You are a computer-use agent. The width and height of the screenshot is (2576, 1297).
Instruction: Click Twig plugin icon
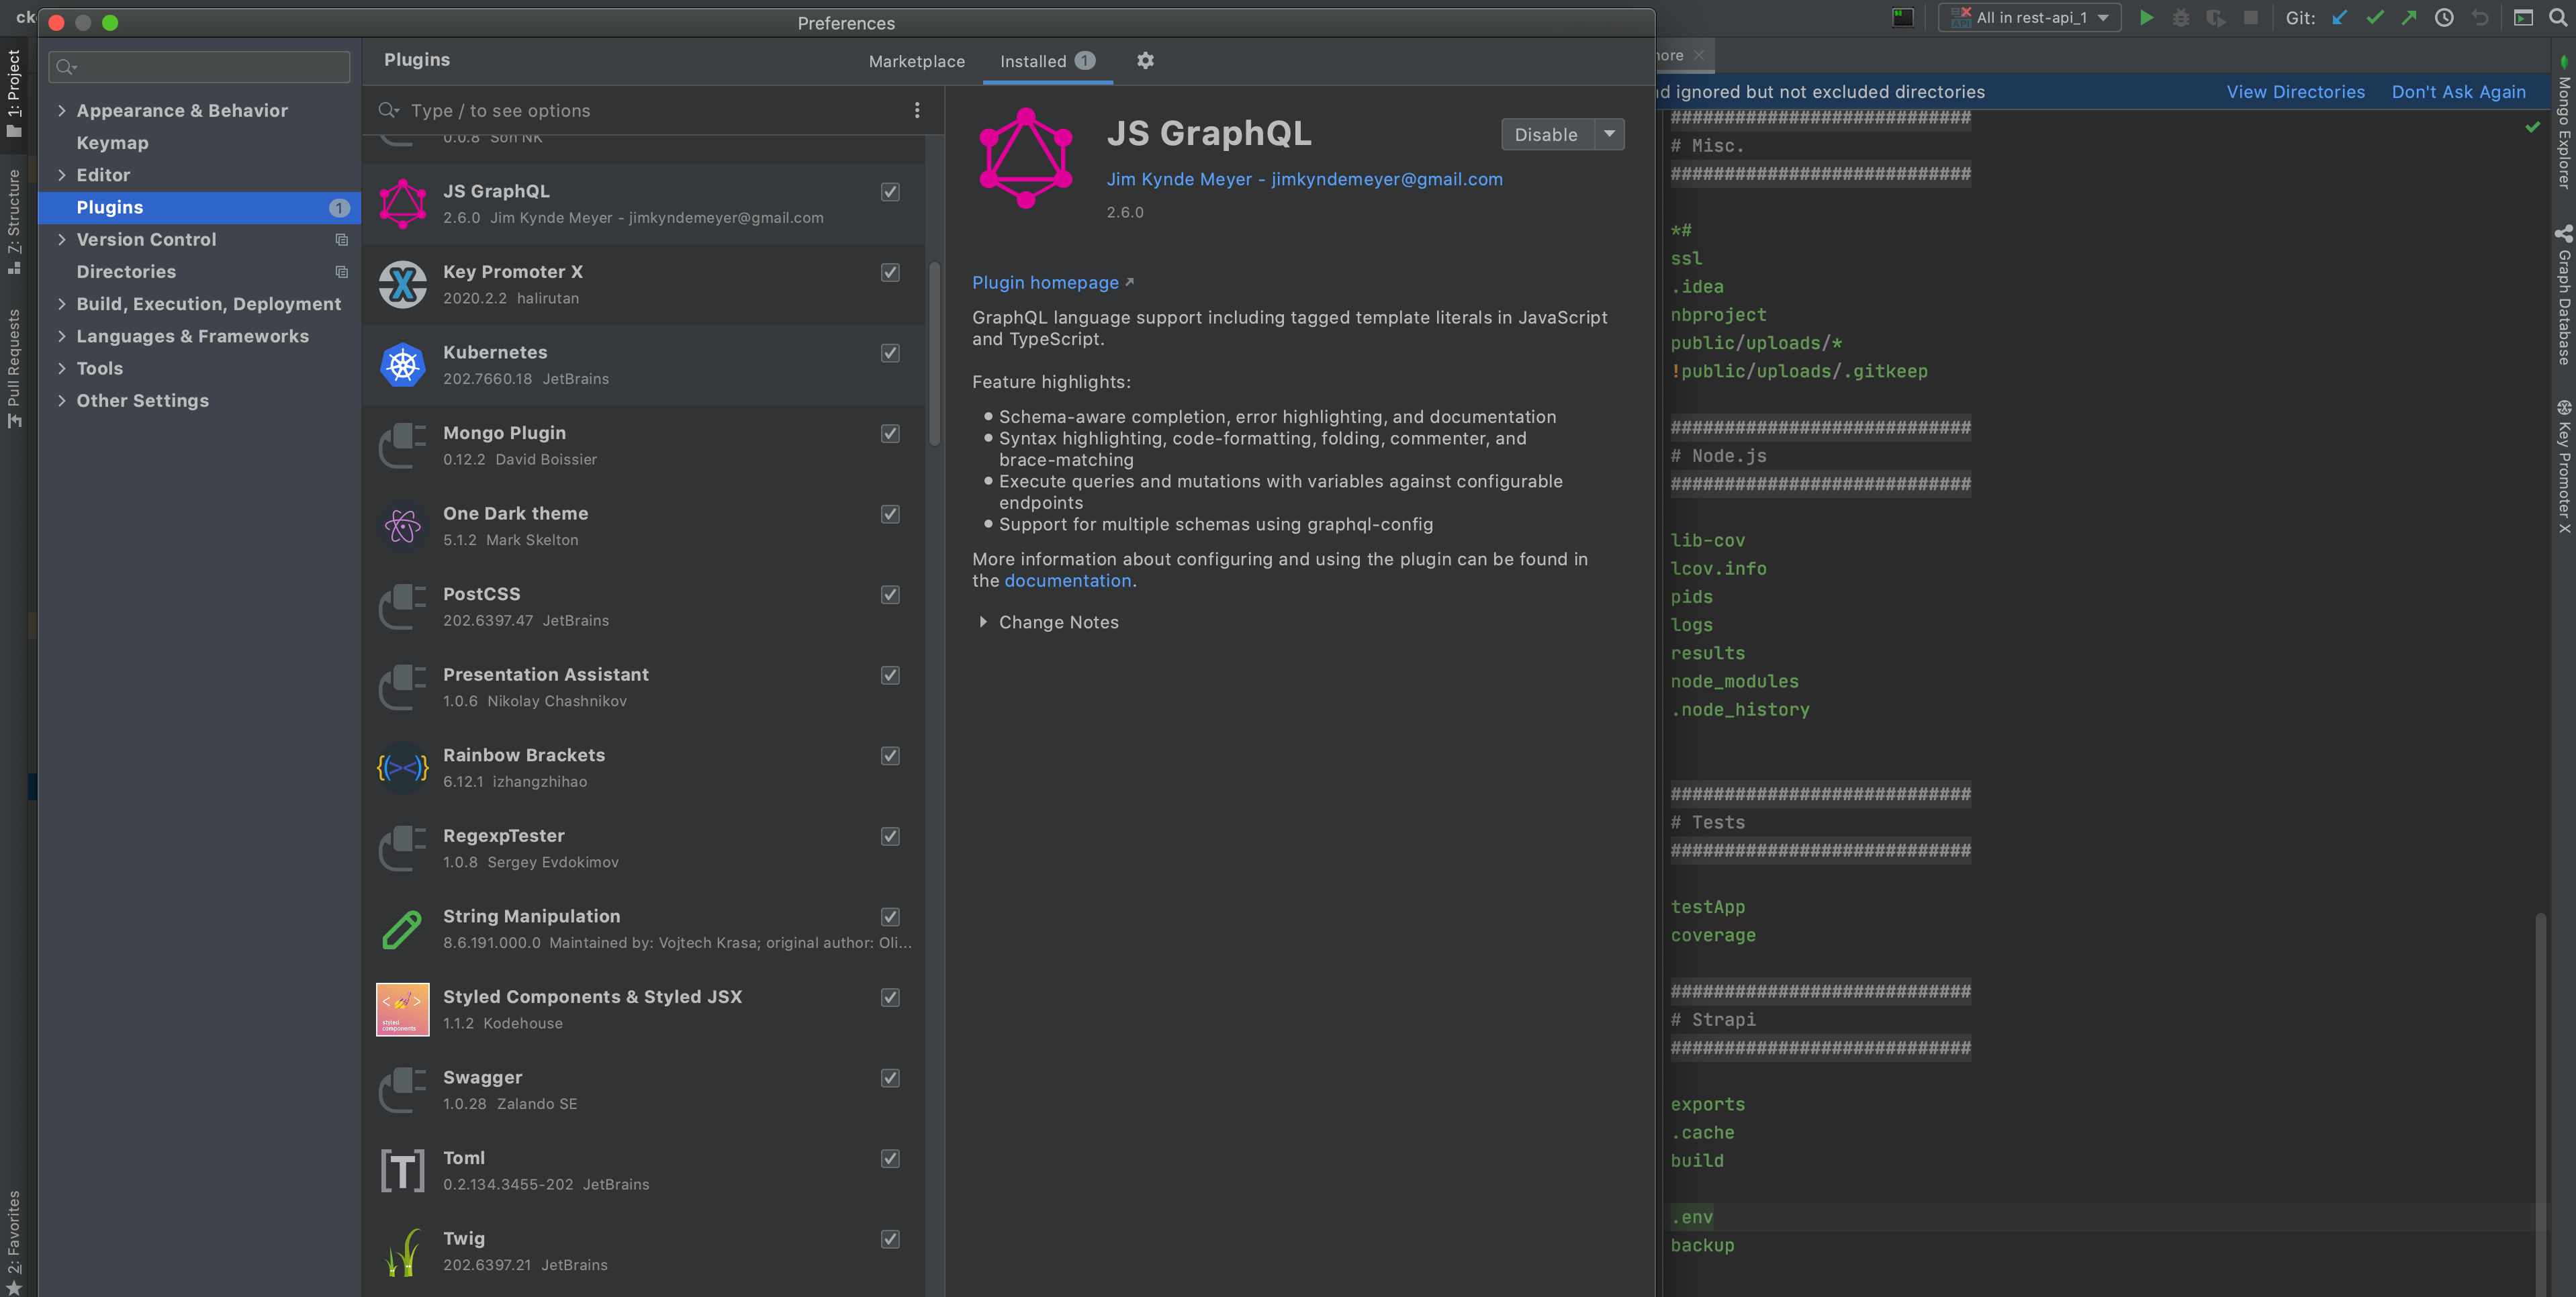(403, 1252)
